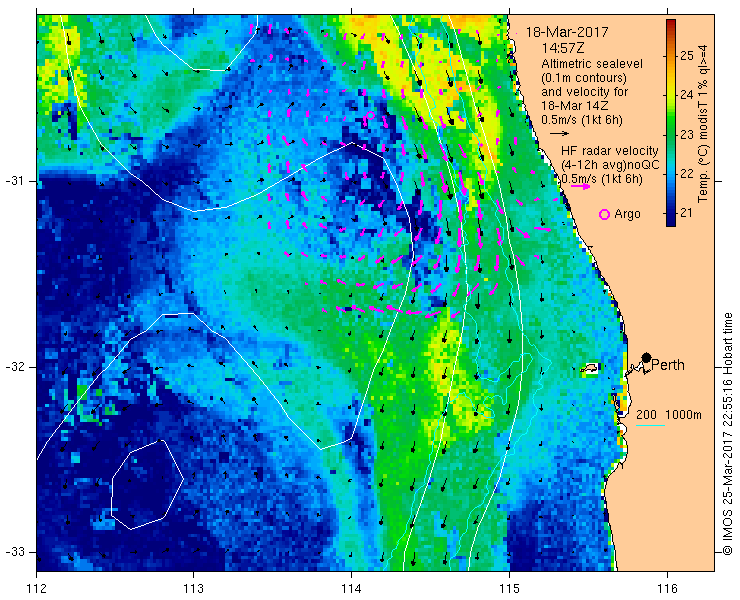This screenshot has height=600, width=740.
Task: Click the cyan 200/1000m isobath legend line
Action: click(x=650, y=426)
